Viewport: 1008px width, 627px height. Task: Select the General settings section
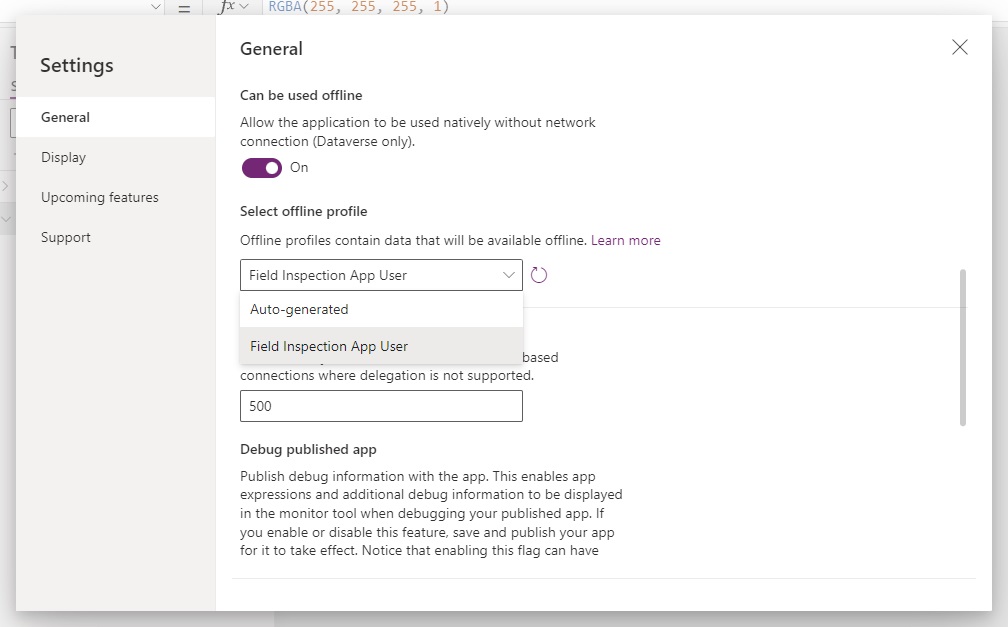click(65, 117)
